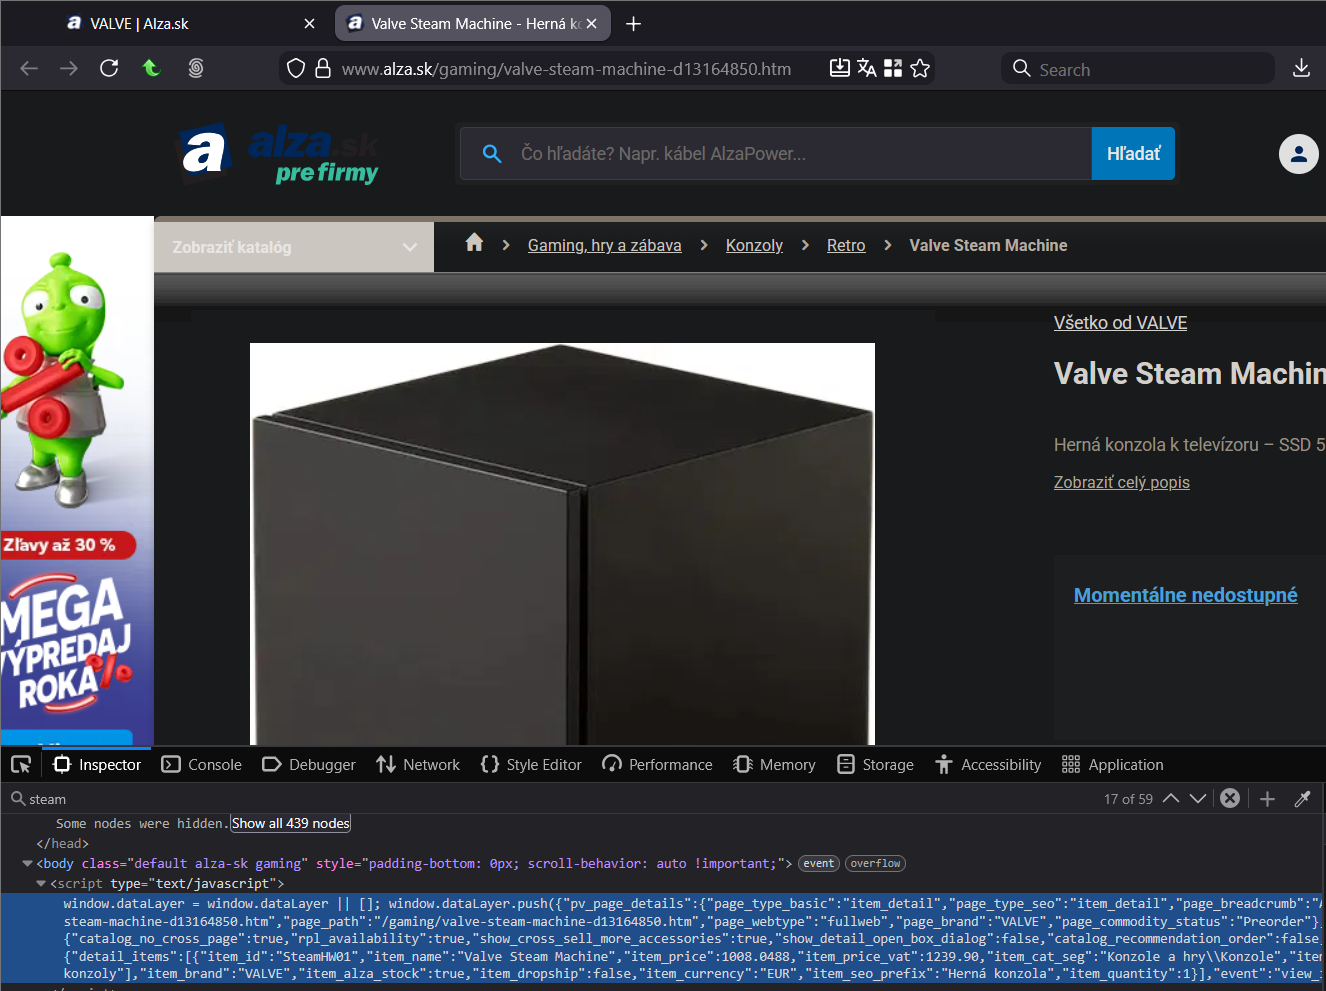The height and width of the screenshot is (991, 1326).
Task: Collapse the script element node
Action: point(41,883)
